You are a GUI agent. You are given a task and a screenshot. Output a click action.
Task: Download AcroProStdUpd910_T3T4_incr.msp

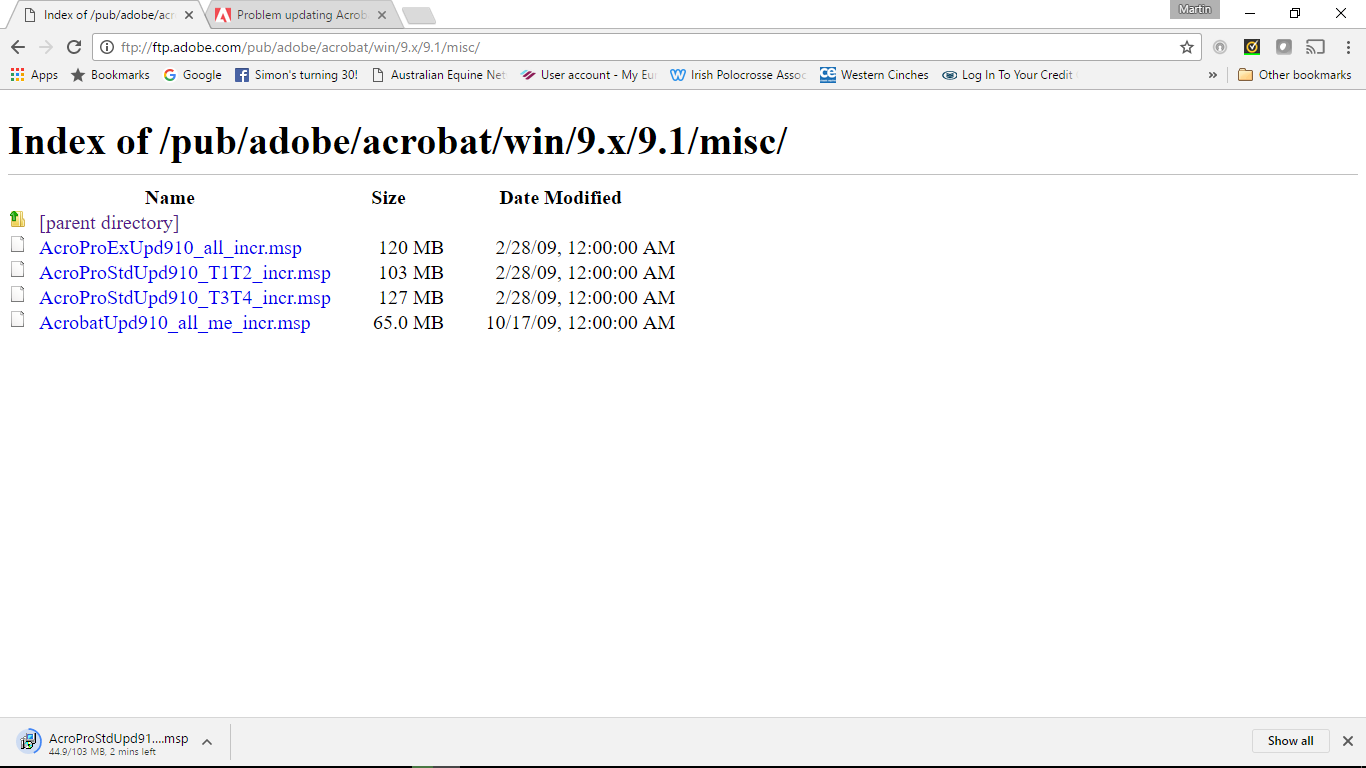[x=185, y=298]
